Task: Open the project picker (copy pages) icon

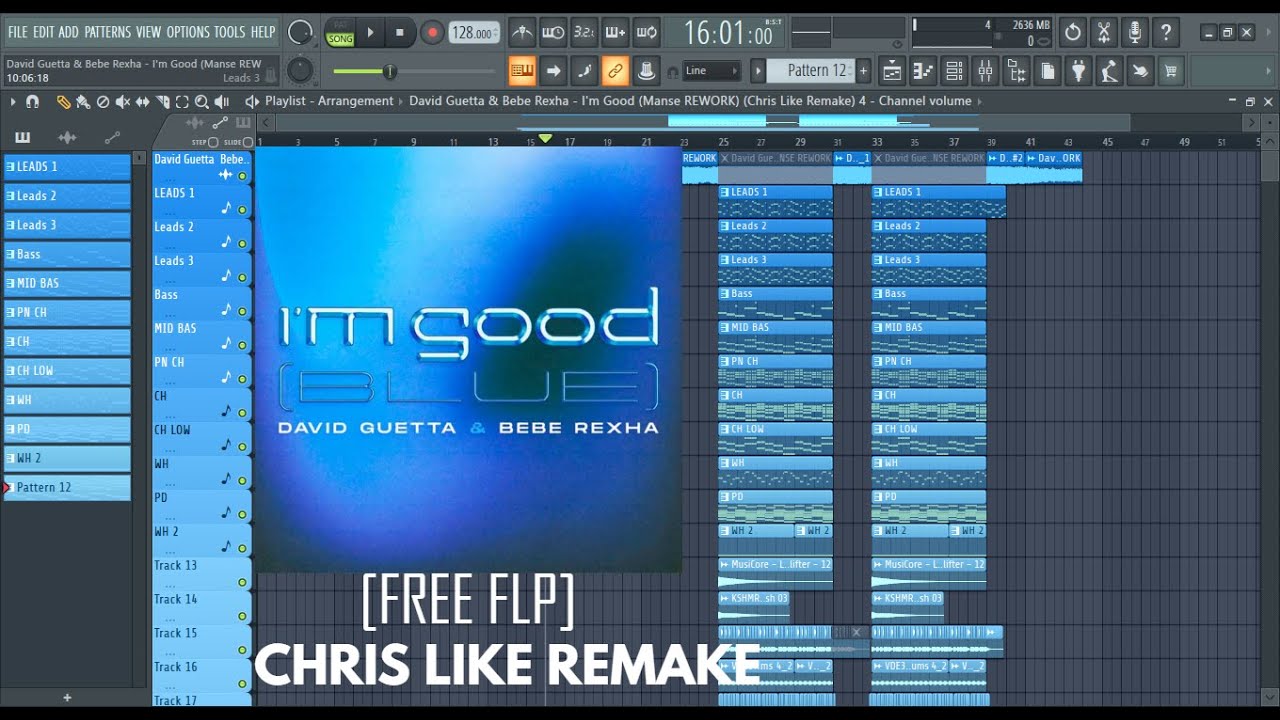Action: click(x=1047, y=70)
